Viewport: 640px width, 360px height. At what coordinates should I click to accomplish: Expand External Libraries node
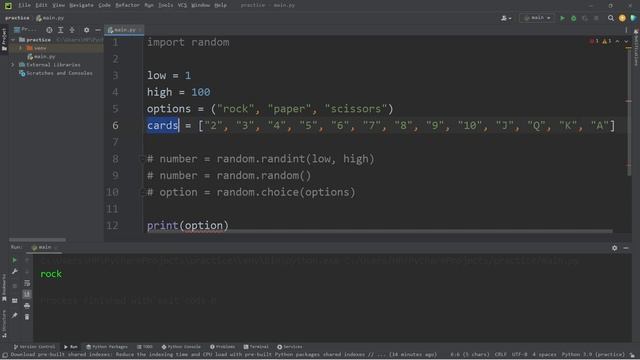pyautogui.click(x=13, y=65)
